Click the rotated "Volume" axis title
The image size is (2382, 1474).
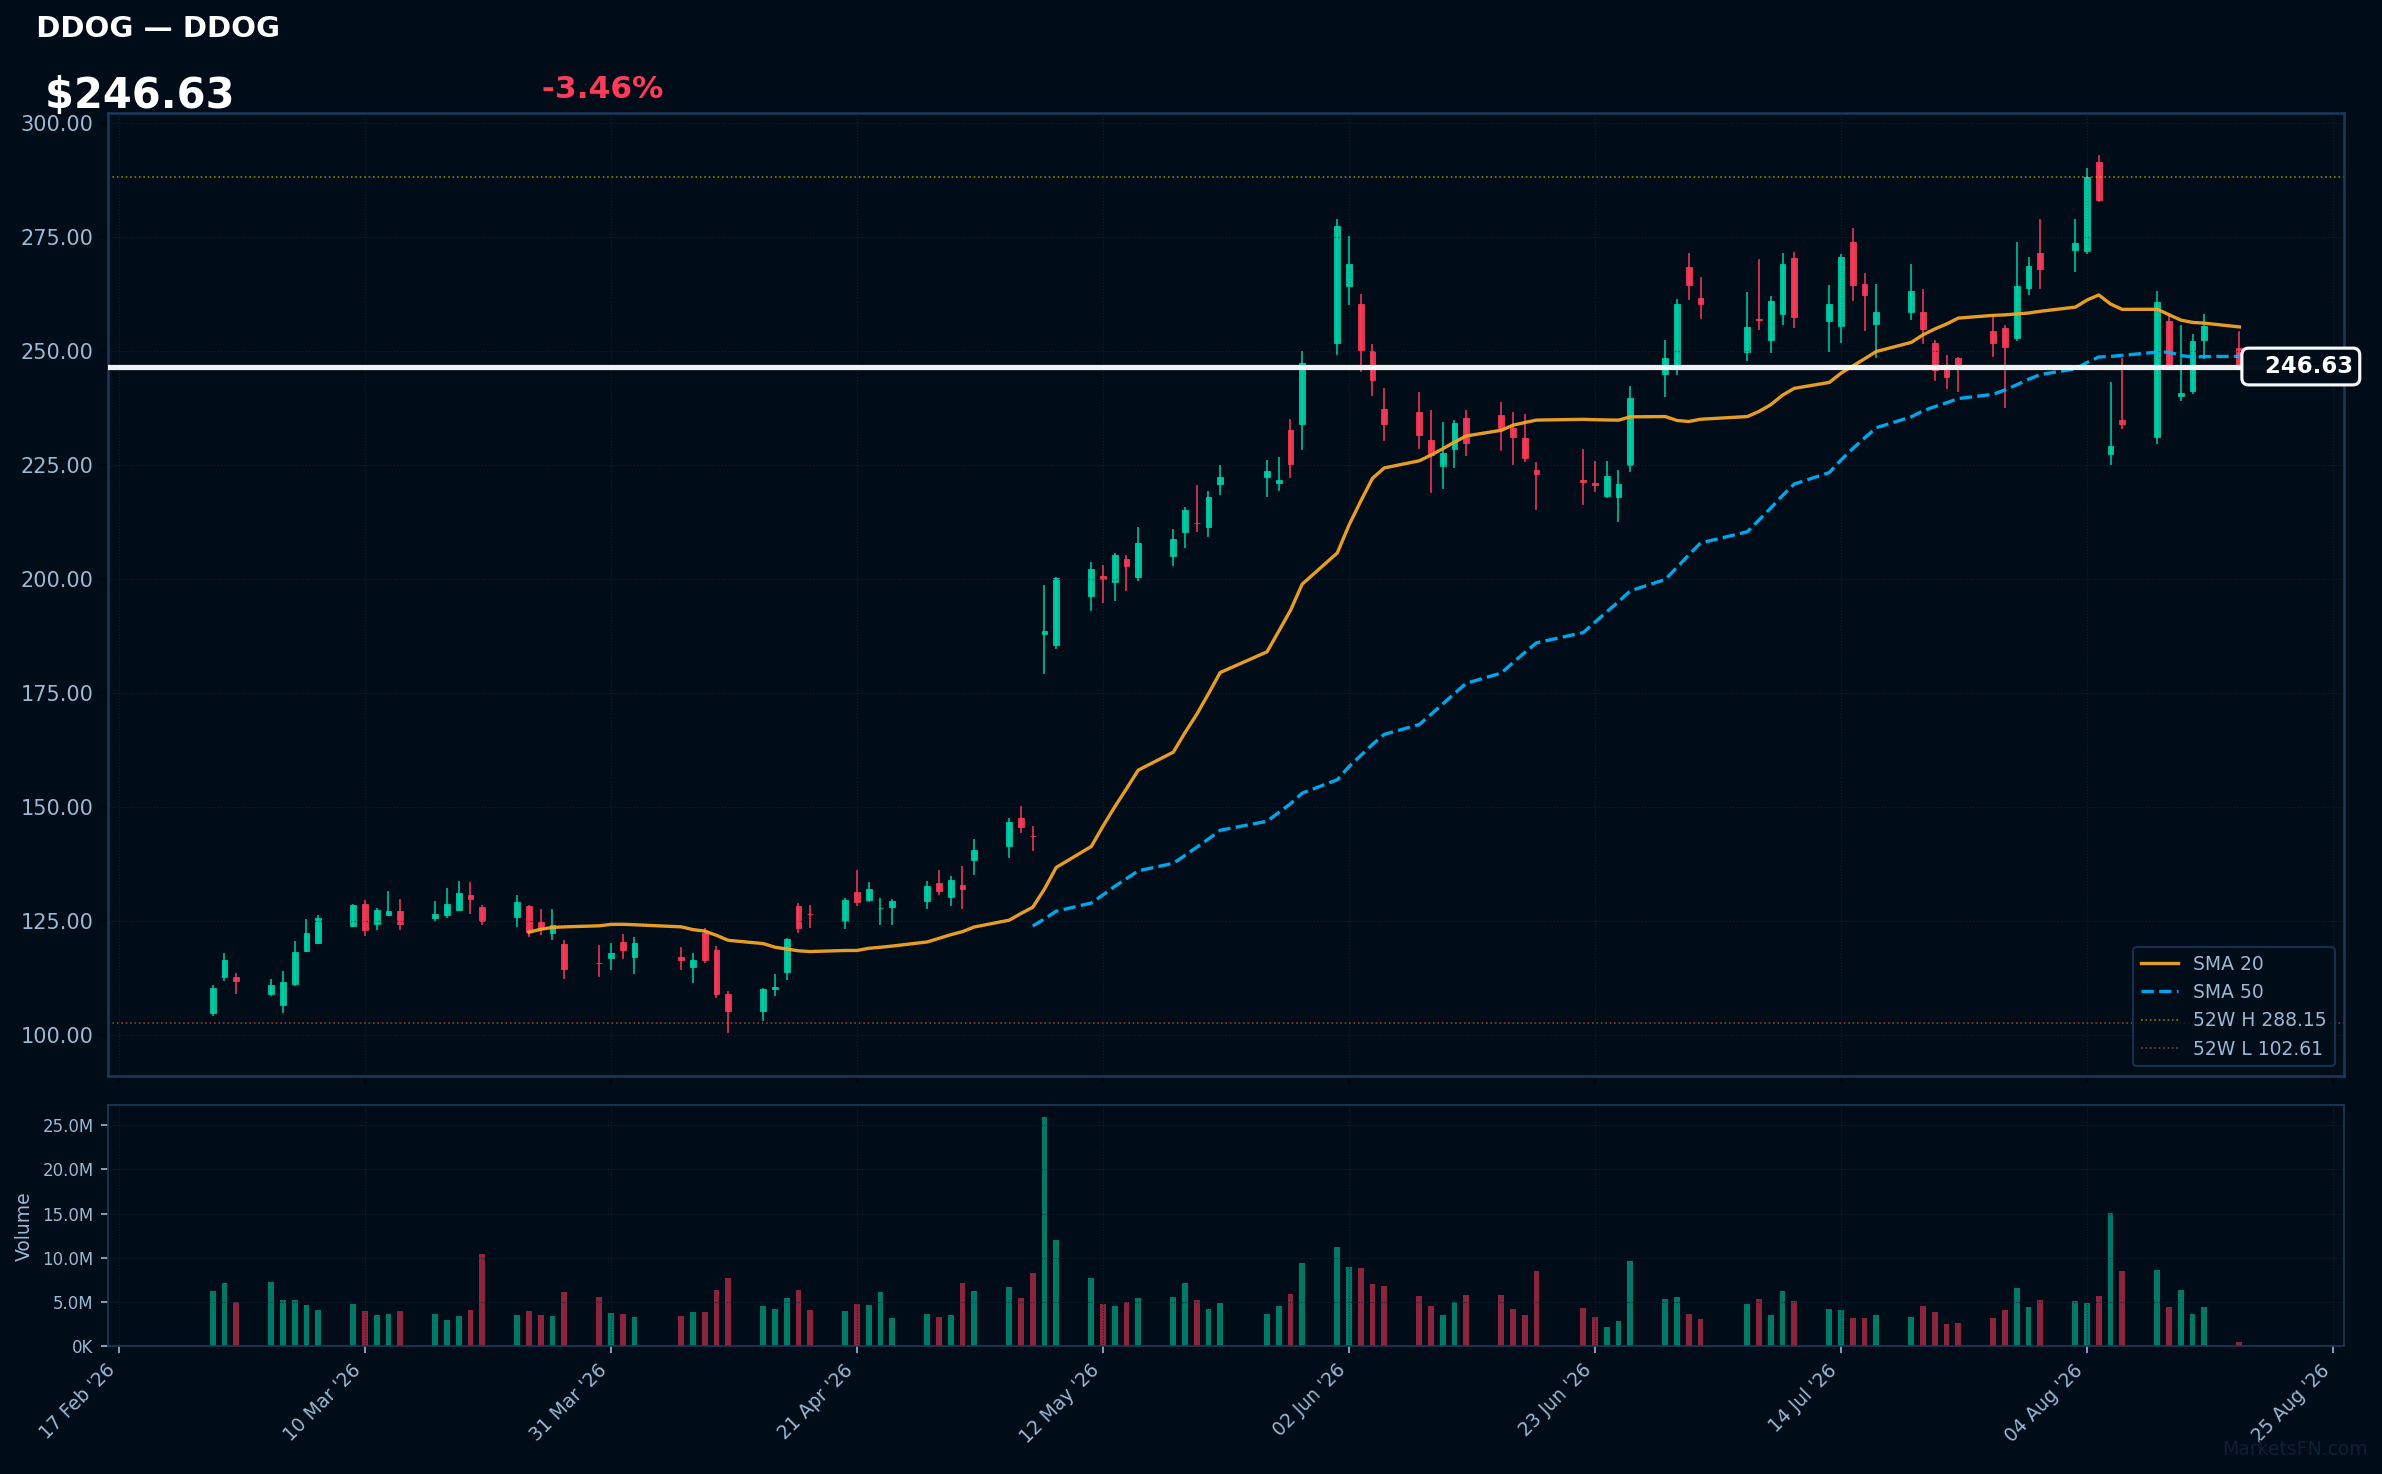coord(23,1227)
